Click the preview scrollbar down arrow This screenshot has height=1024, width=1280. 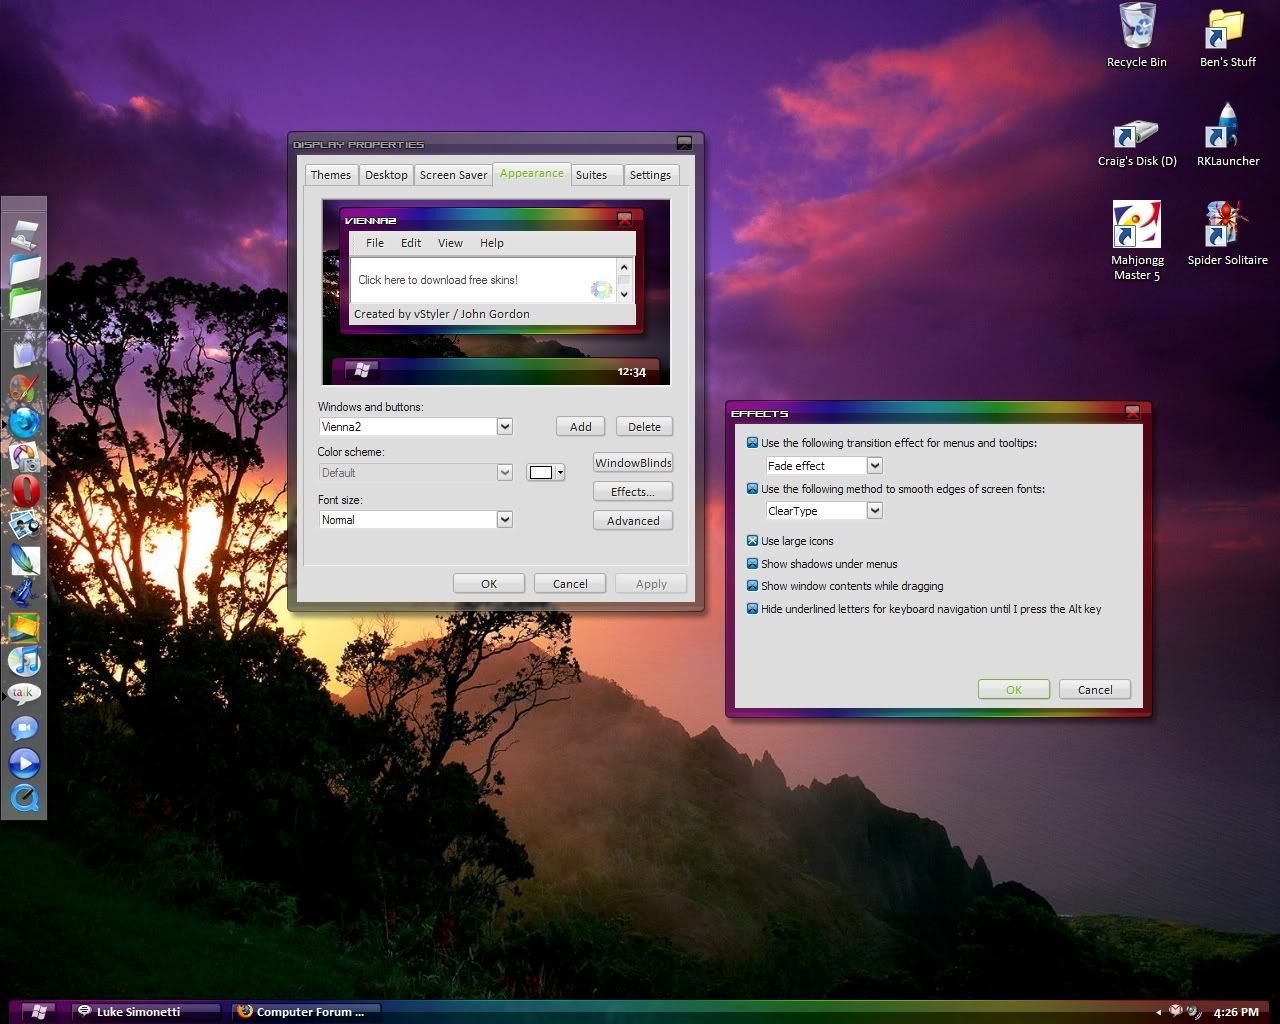point(625,294)
